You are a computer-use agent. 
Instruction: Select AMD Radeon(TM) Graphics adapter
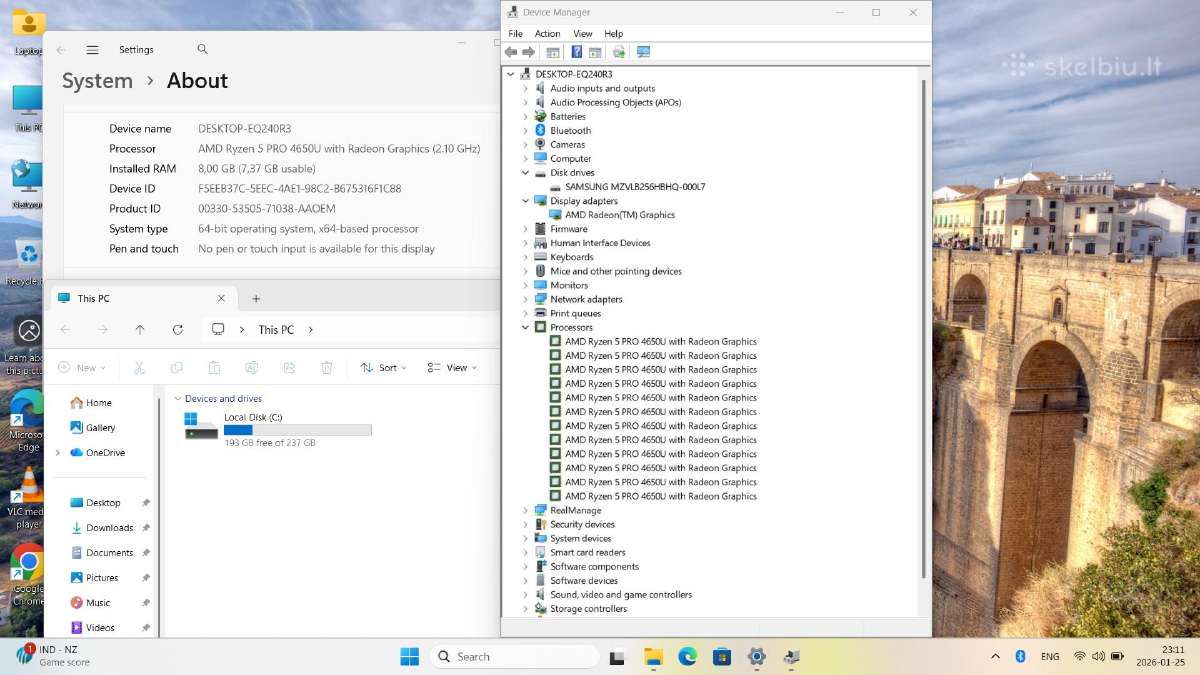(612, 215)
